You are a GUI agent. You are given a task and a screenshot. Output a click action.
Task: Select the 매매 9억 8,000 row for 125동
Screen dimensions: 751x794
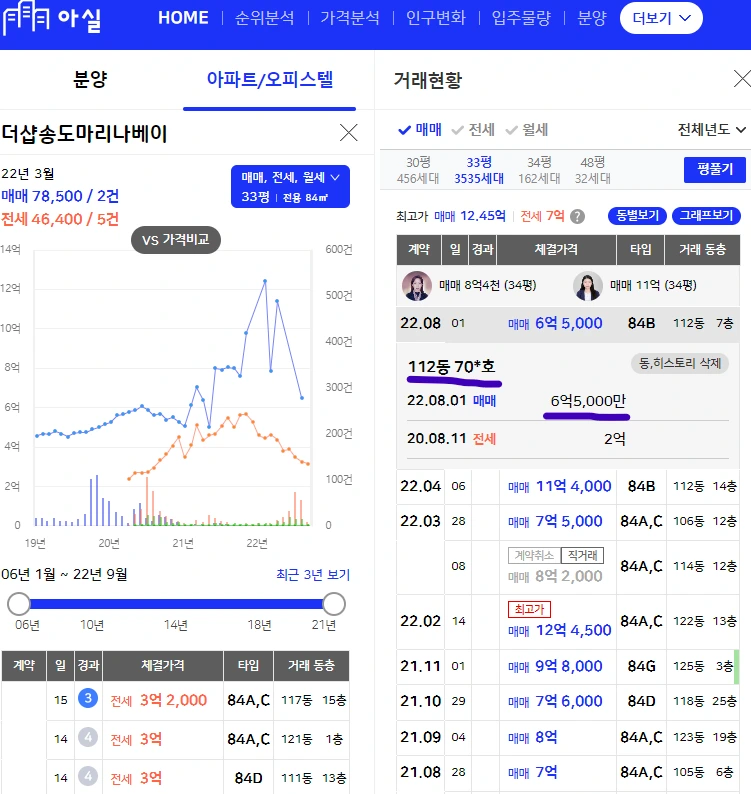click(567, 666)
